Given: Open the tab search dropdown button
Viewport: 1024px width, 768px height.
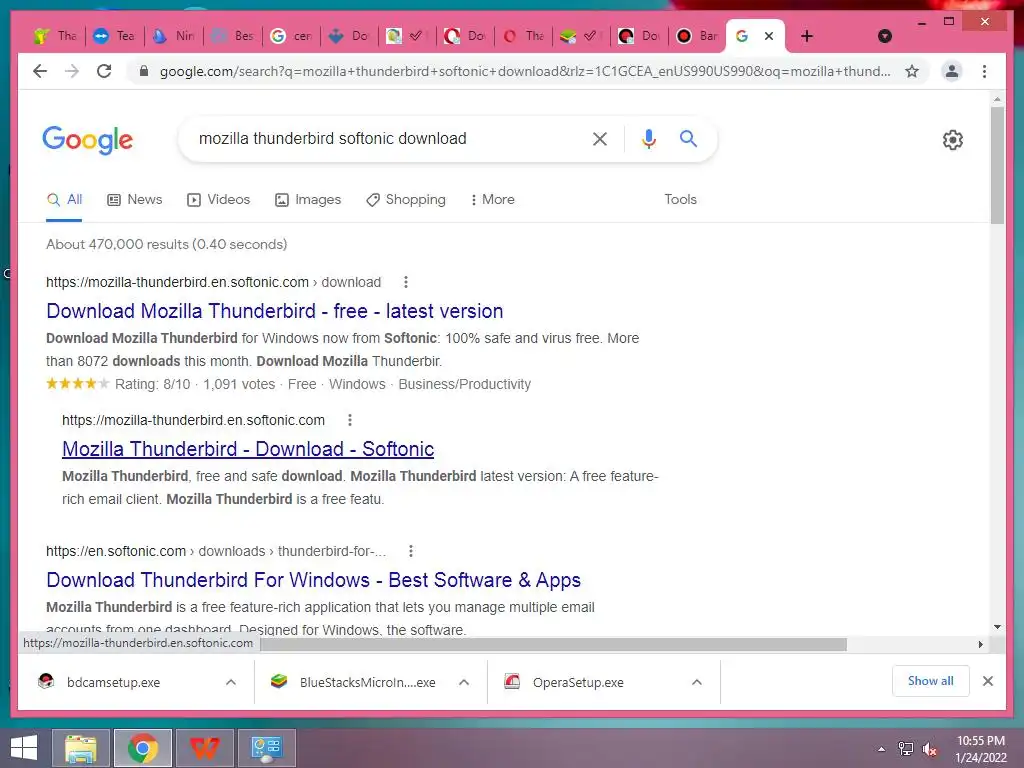Looking at the screenshot, I should (885, 36).
